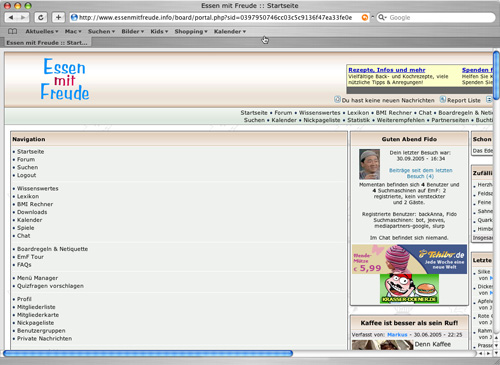The width and height of the screenshot is (500, 365).
Task: Open Forum in the Navigation panel
Action: (x=26, y=159)
